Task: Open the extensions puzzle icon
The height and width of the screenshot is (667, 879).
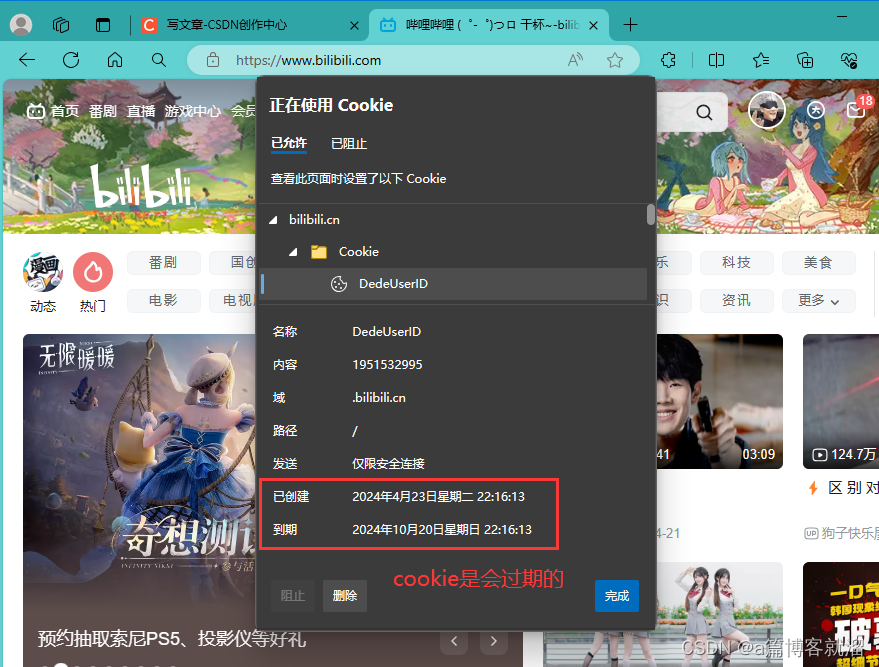Action: 668,60
